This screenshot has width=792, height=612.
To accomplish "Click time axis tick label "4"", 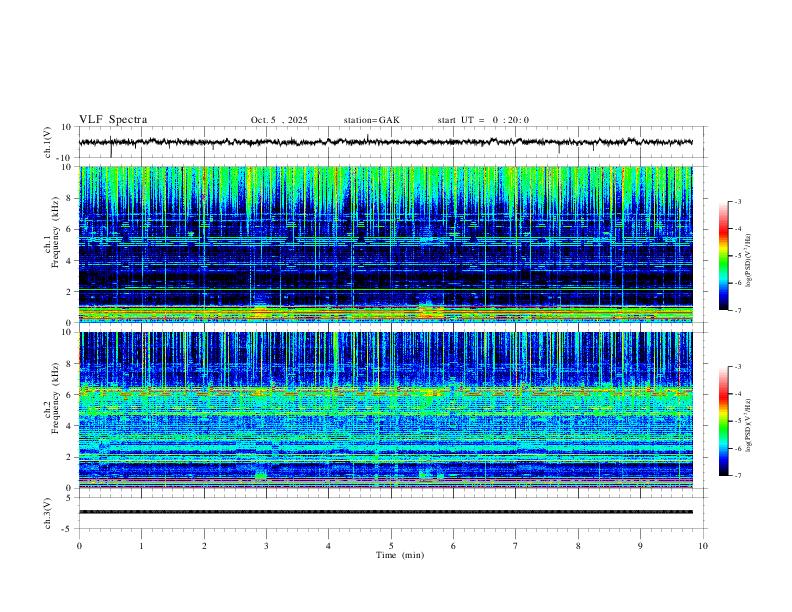I will coord(329,546).
